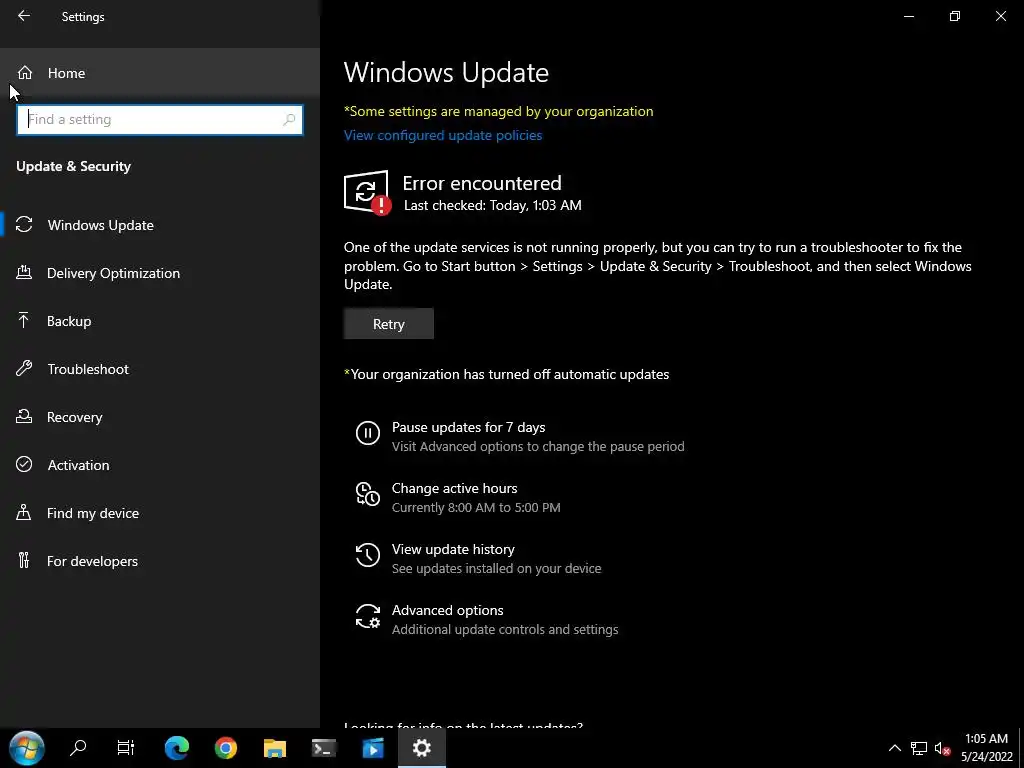Launch Google Chrome from taskbar
The height and width of the screenshot is (768, 1024).
tap(226, 748)
